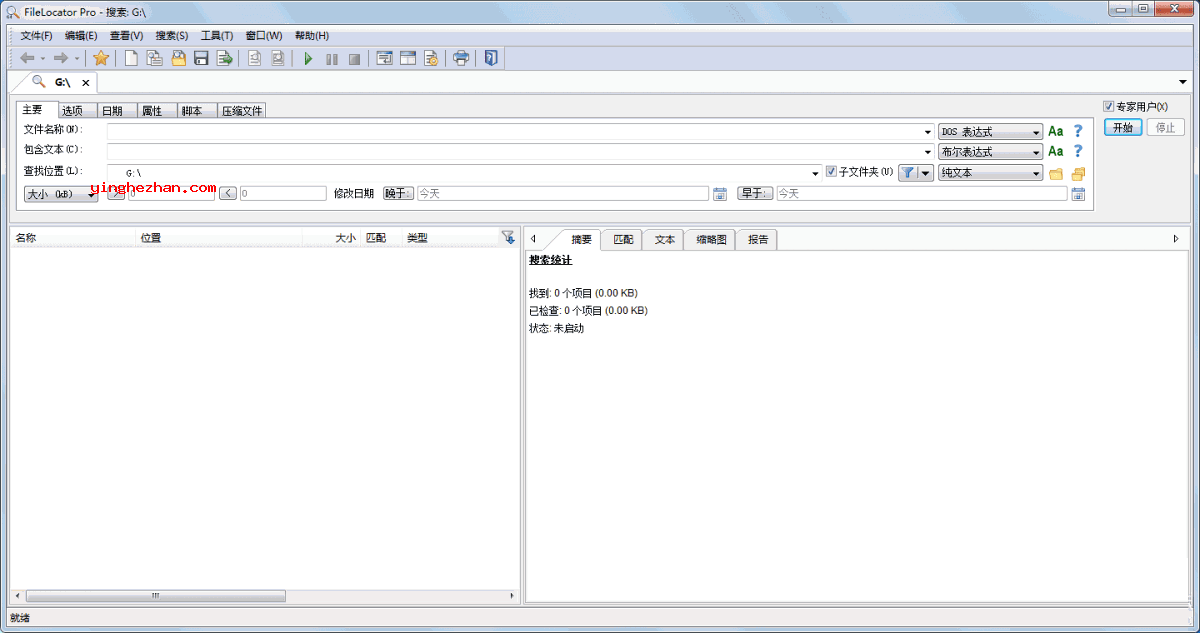Open the 工具(T) menu
The image size is (1200, 633).
217,36
